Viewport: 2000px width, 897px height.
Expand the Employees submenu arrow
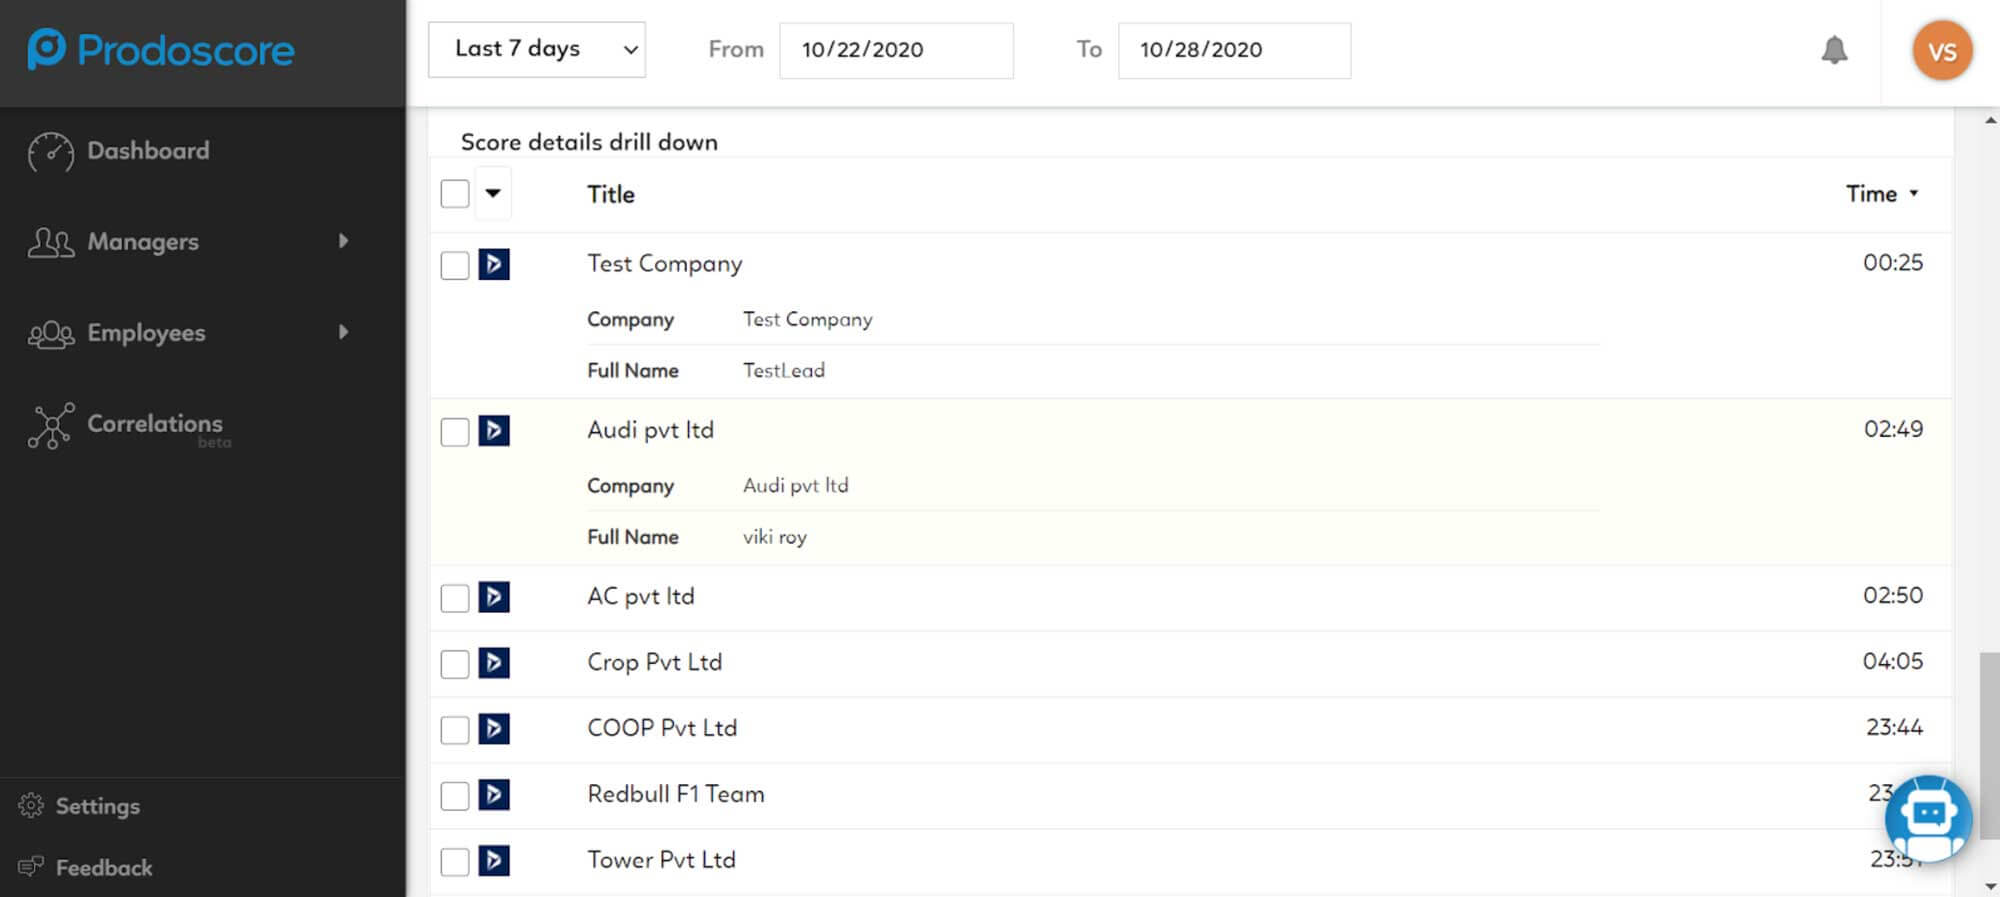tap(343, 332)
